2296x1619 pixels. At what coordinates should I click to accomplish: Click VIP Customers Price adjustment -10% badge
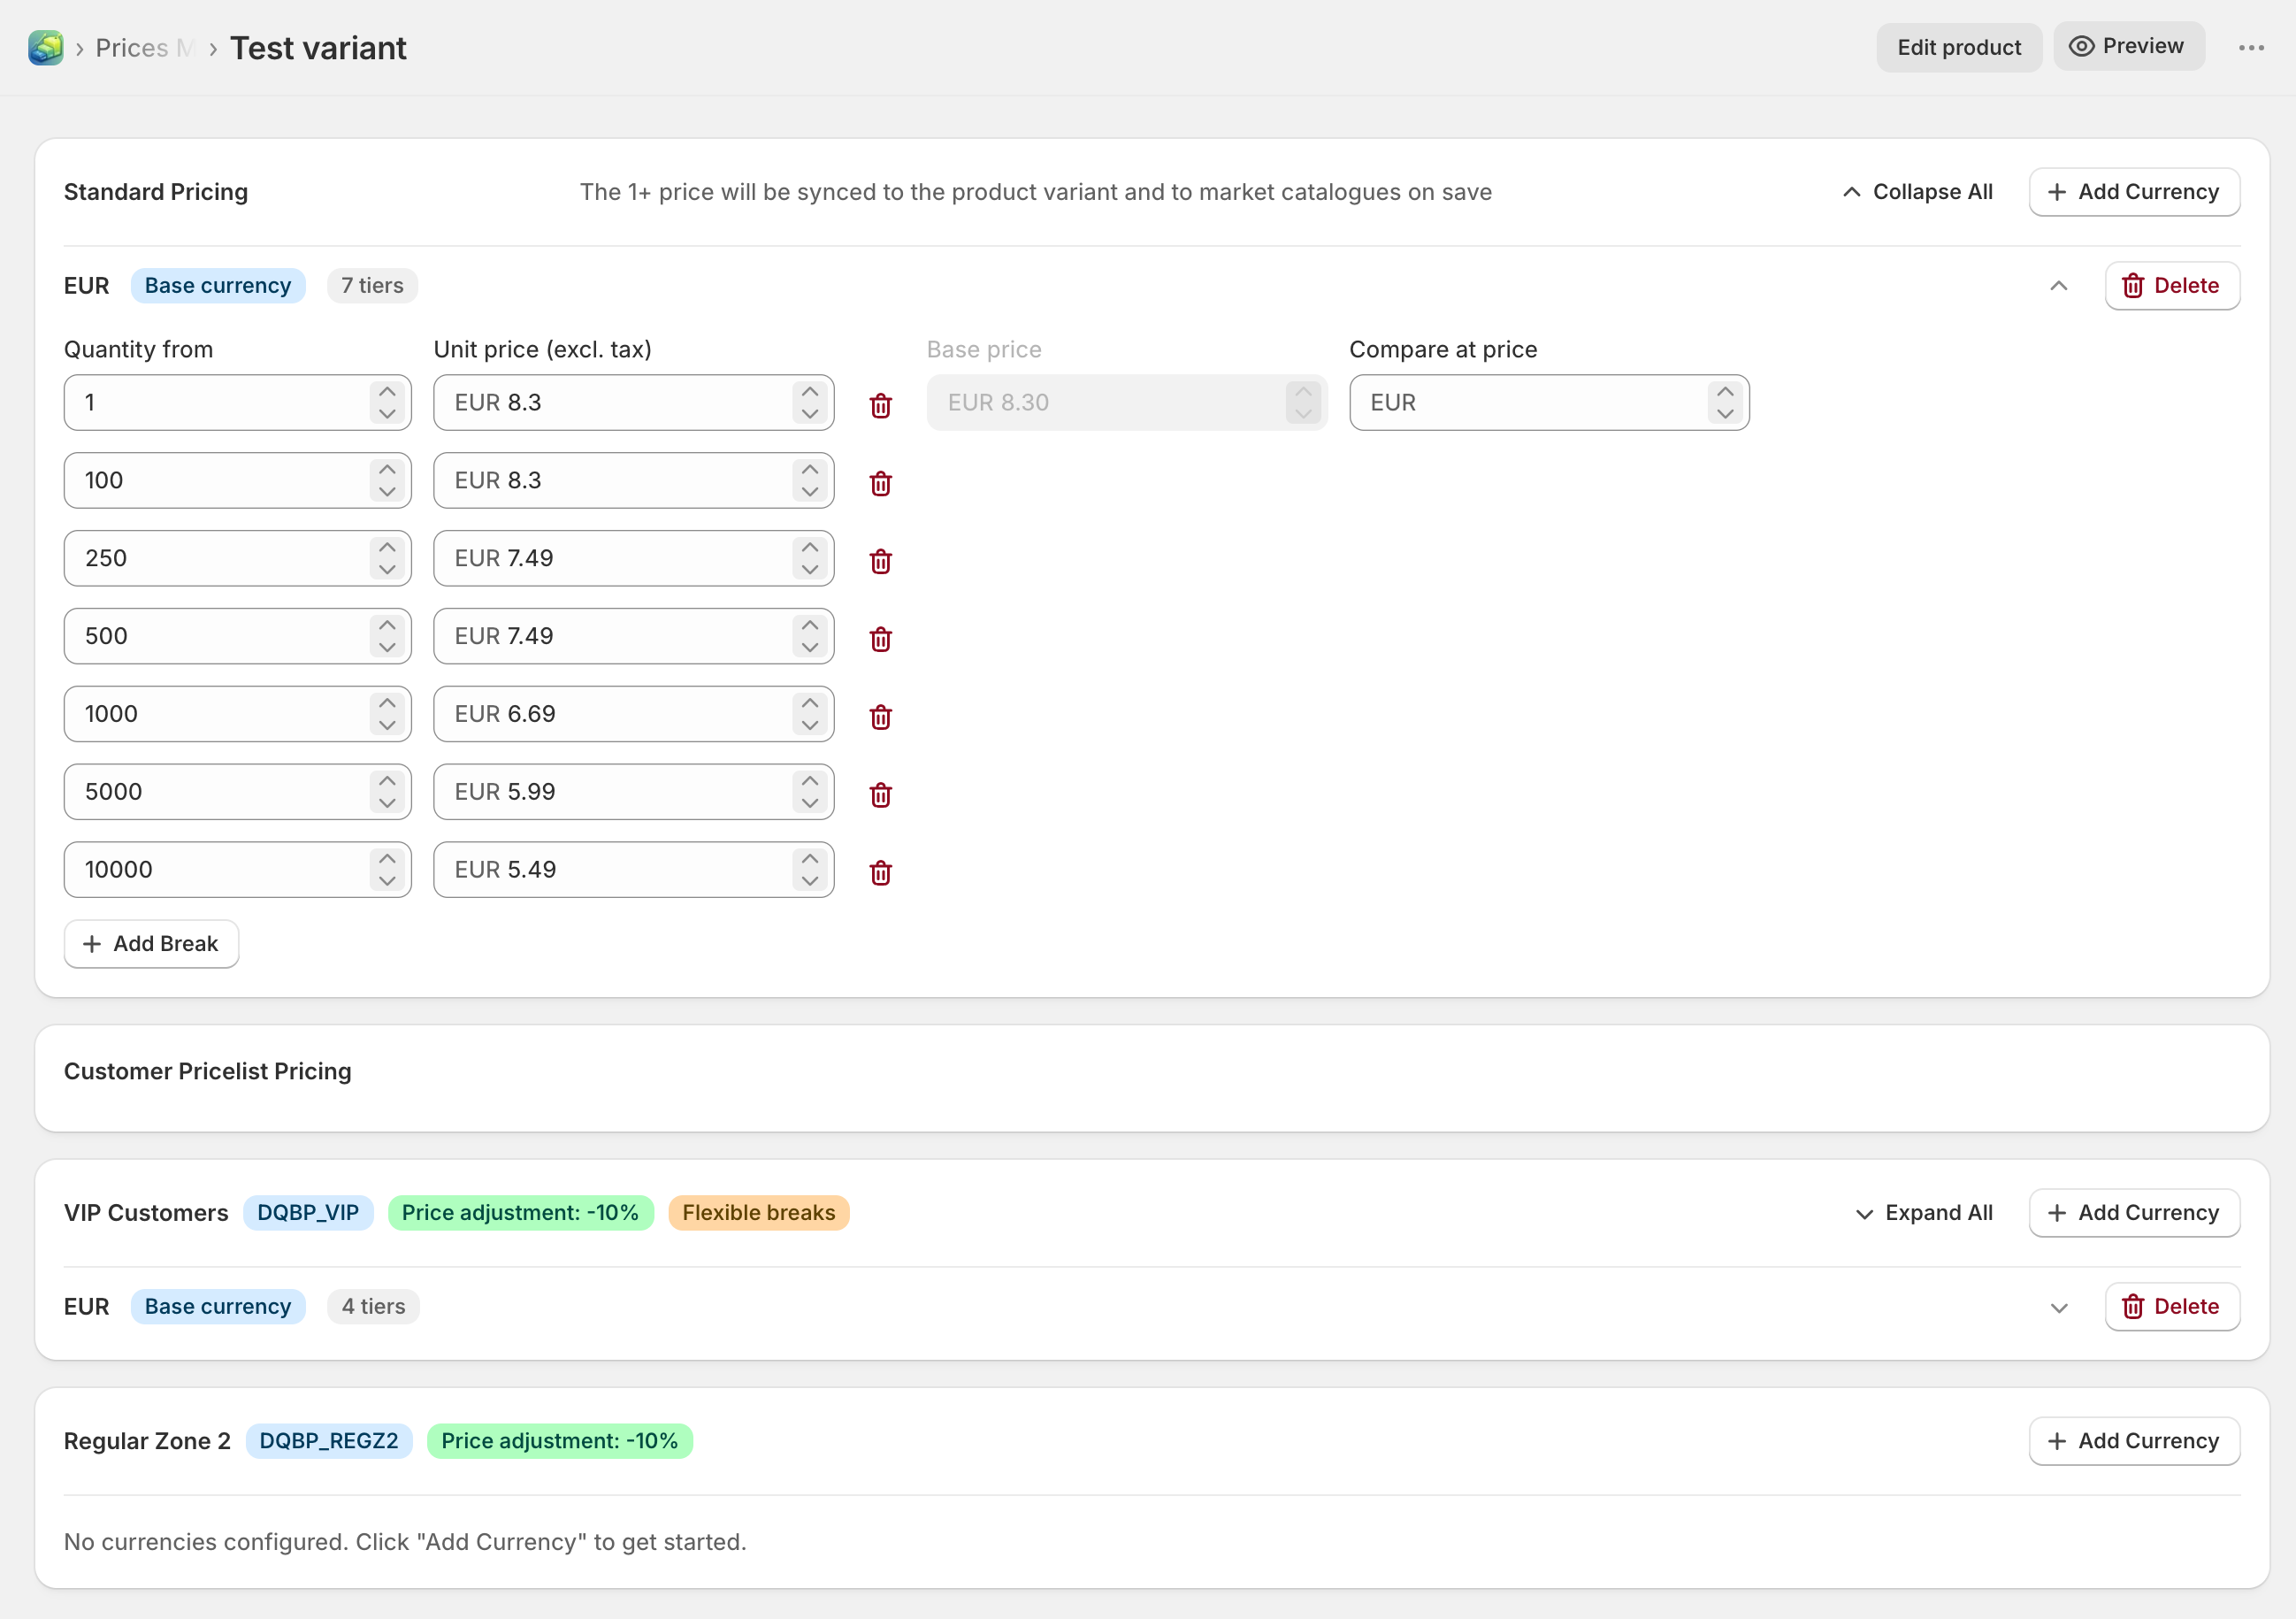point(520,1213)
